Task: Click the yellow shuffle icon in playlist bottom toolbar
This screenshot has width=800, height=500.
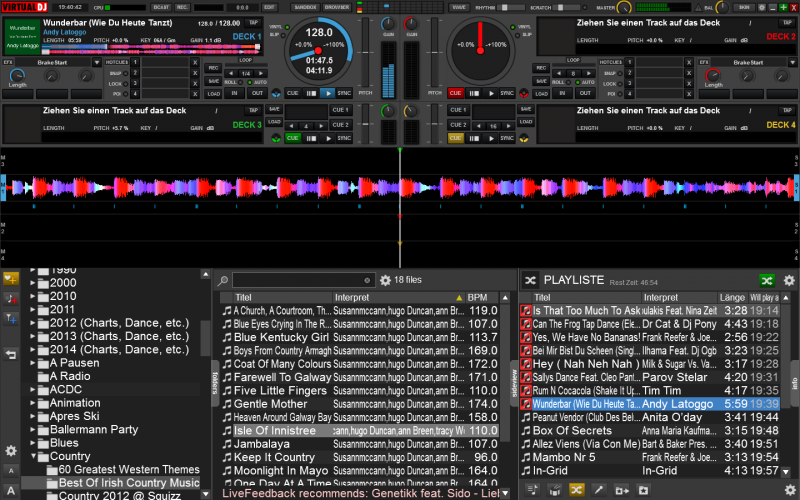Action: (577, 490)
